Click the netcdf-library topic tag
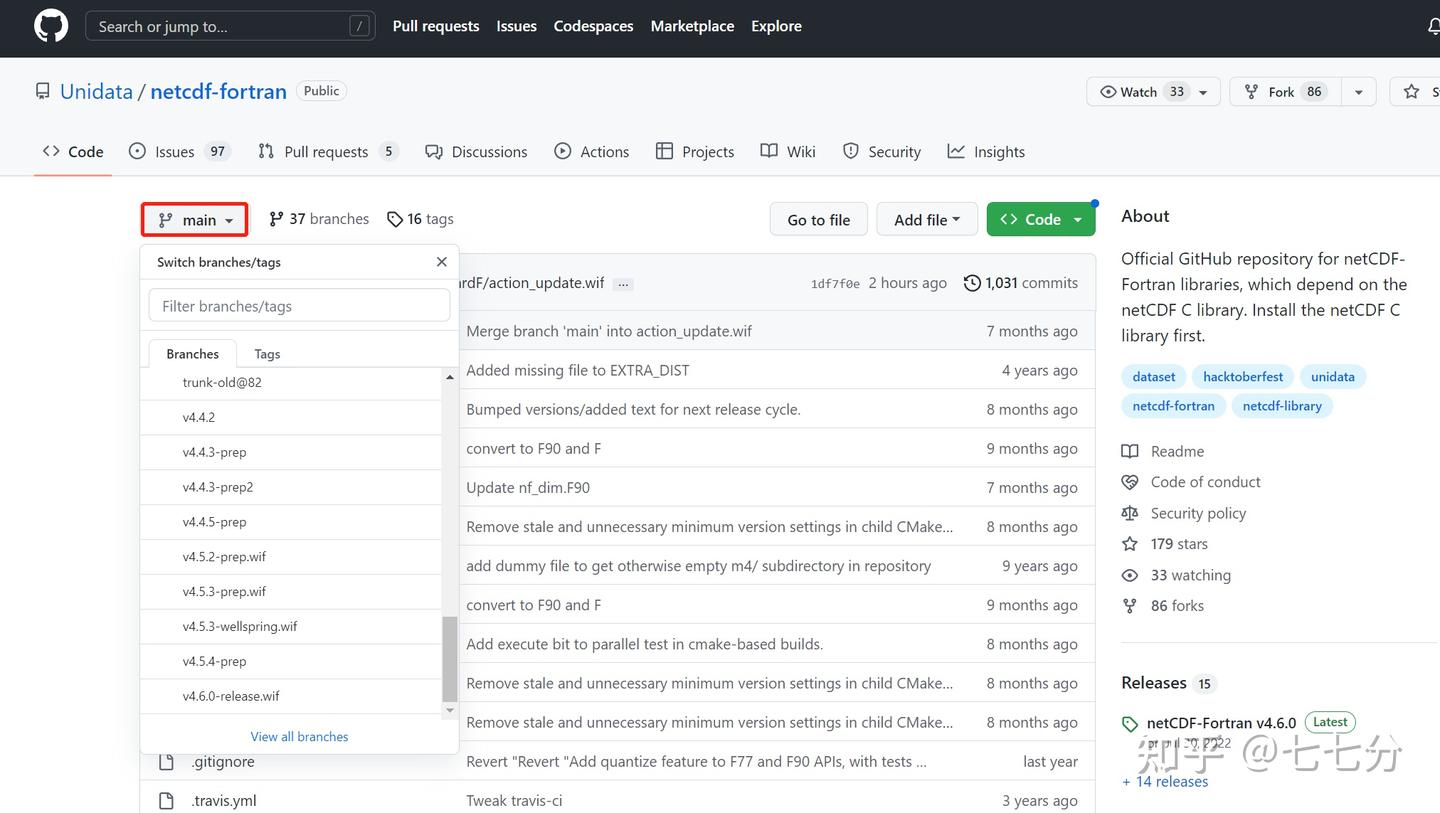This screenshot has height=813, width=1440. coord(1282,406)
